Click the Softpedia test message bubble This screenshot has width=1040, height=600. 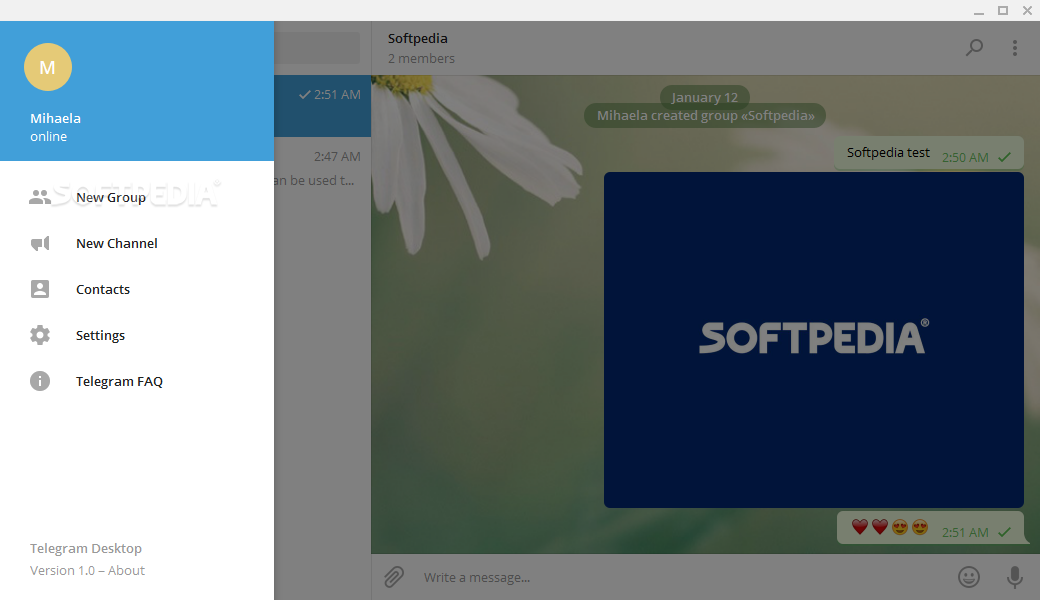929,153
